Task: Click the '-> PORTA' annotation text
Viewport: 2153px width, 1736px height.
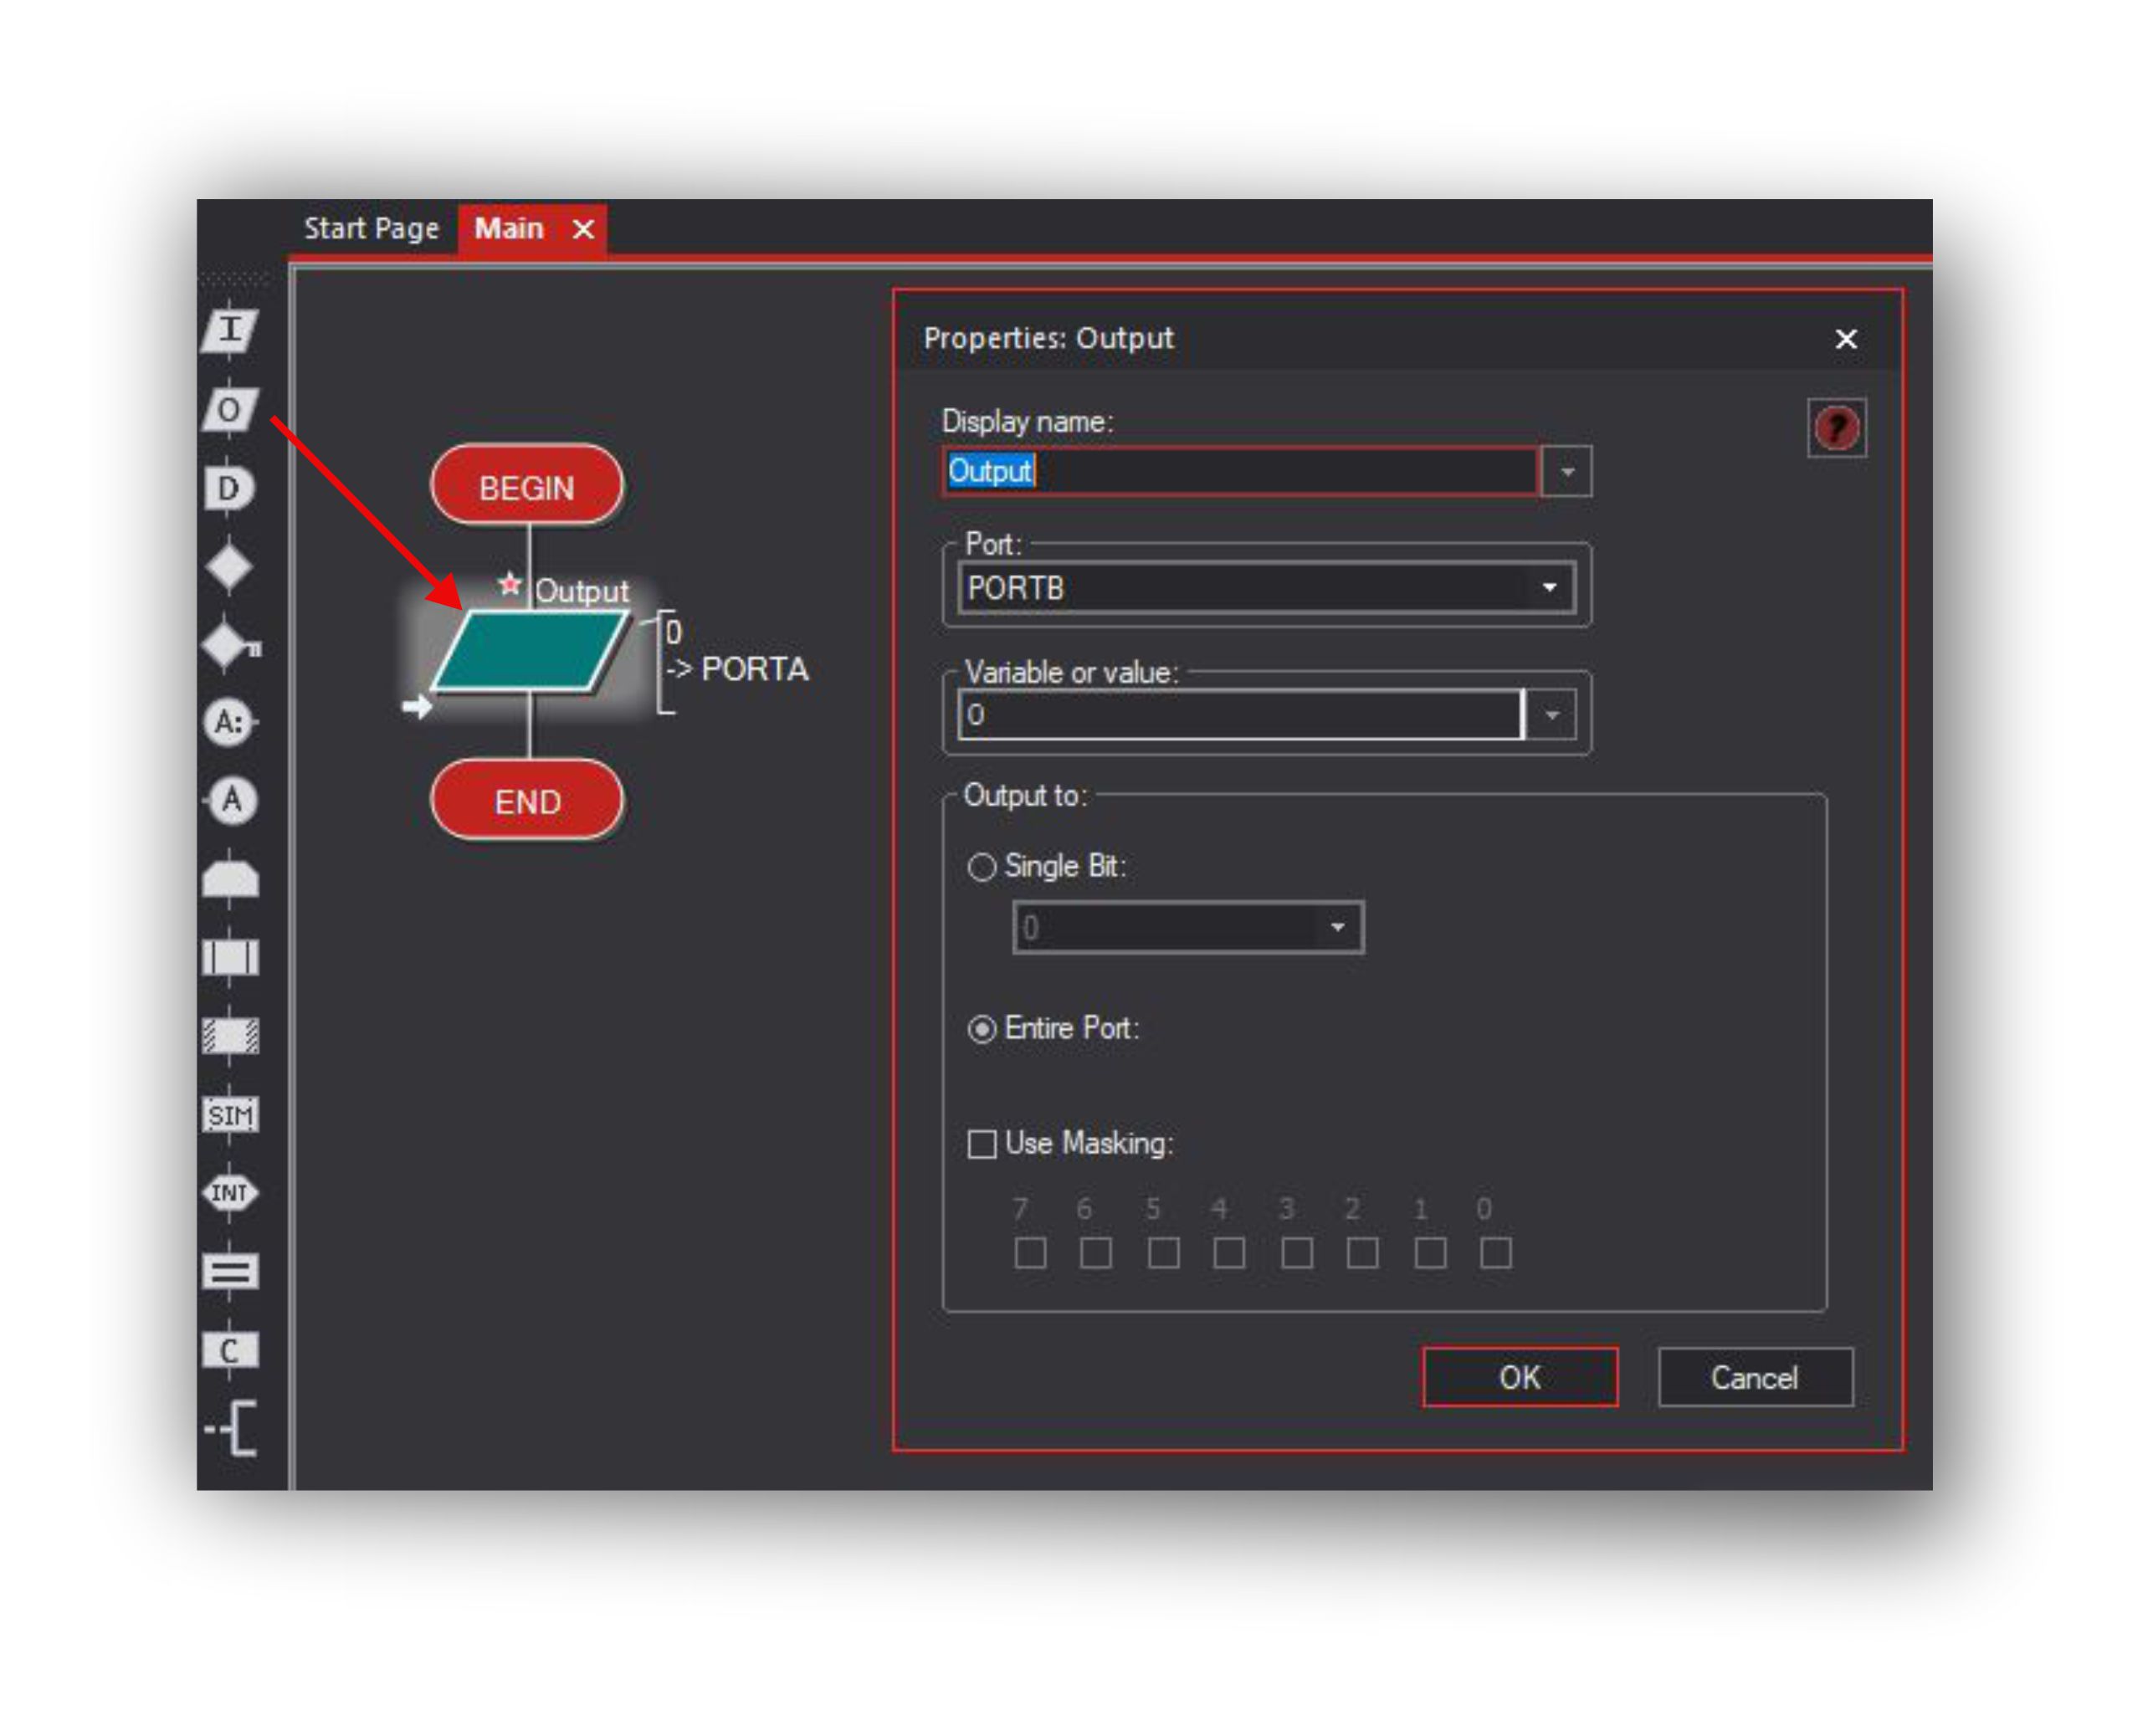Action: pos(738,670)
